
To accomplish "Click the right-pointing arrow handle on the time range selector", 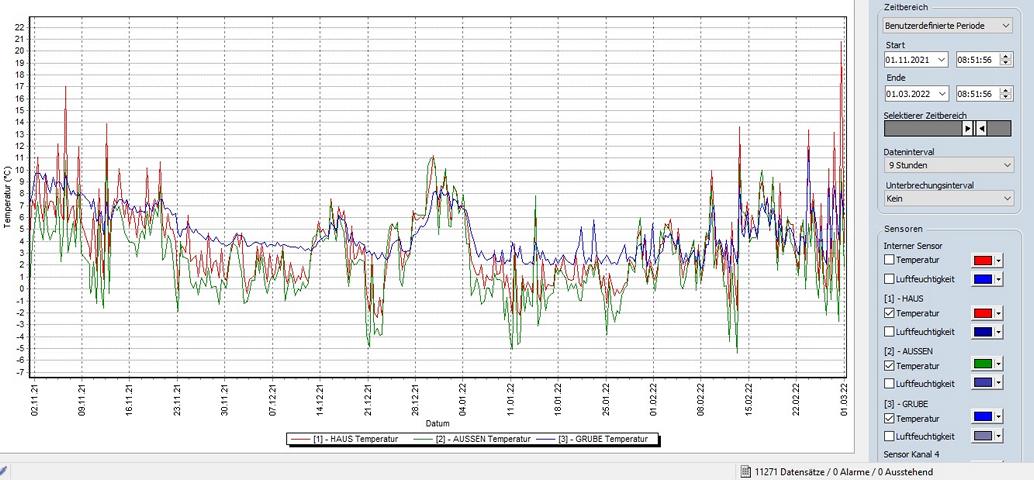I will [x=967, y=129].
